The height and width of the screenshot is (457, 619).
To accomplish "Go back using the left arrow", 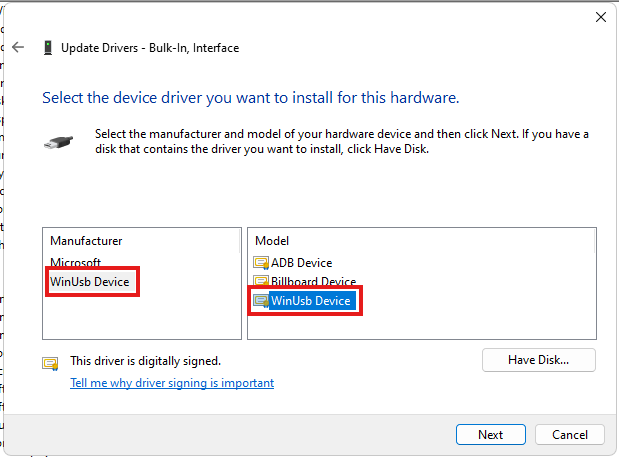I will (18, 48).
